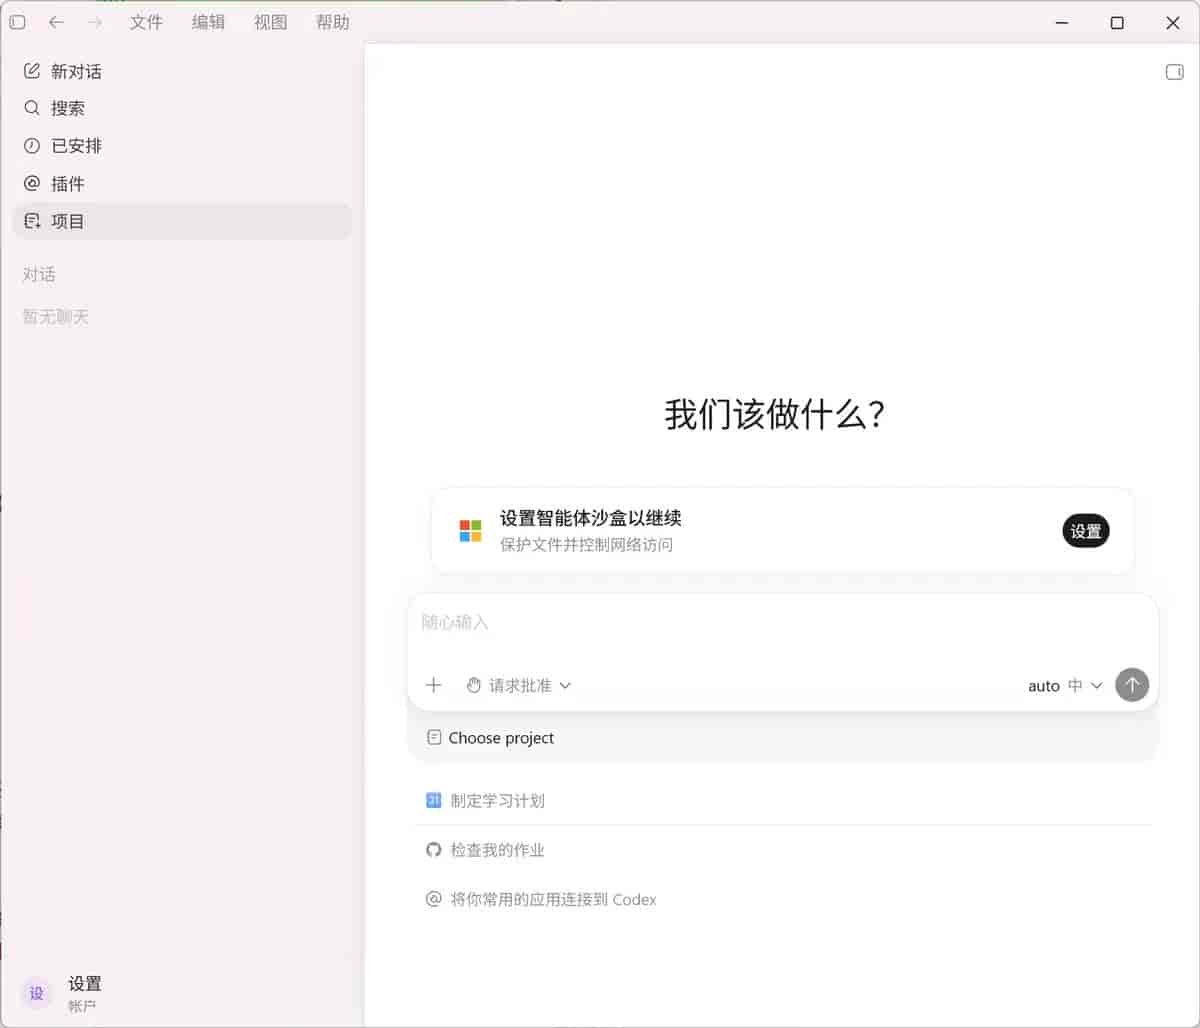The height and width of the screenshot is (1028, 1200).
Task: Close the application window
Action: pos(1173,22)
